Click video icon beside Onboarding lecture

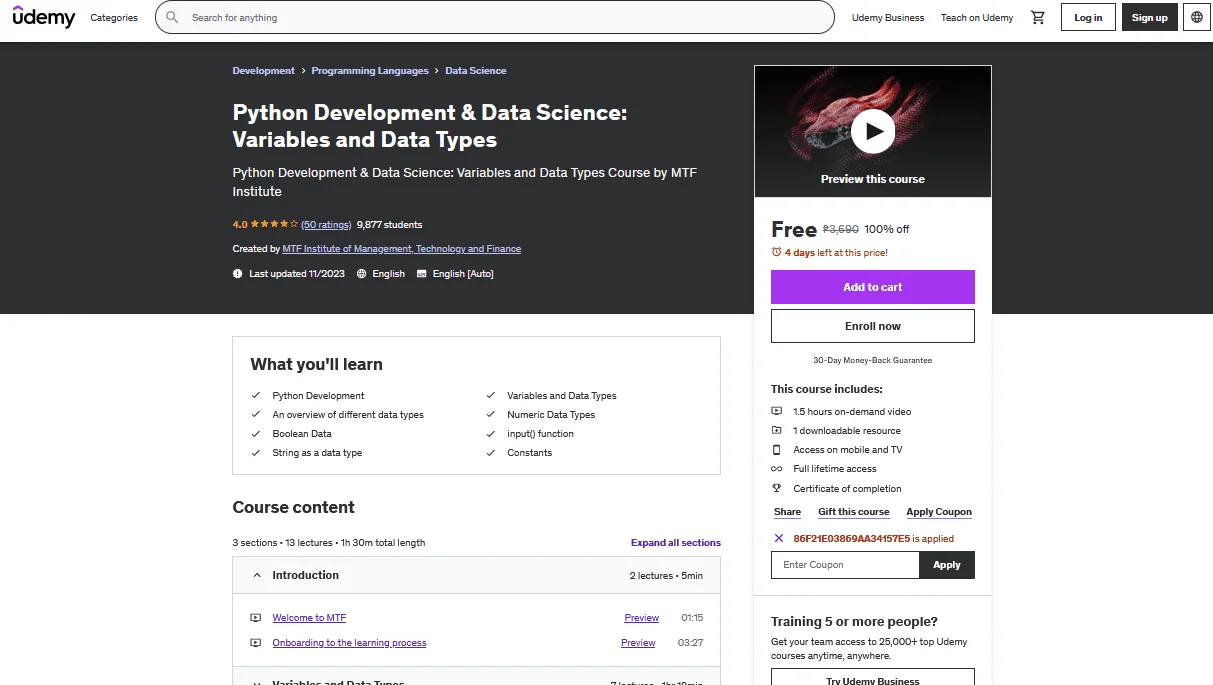[256, 643]
